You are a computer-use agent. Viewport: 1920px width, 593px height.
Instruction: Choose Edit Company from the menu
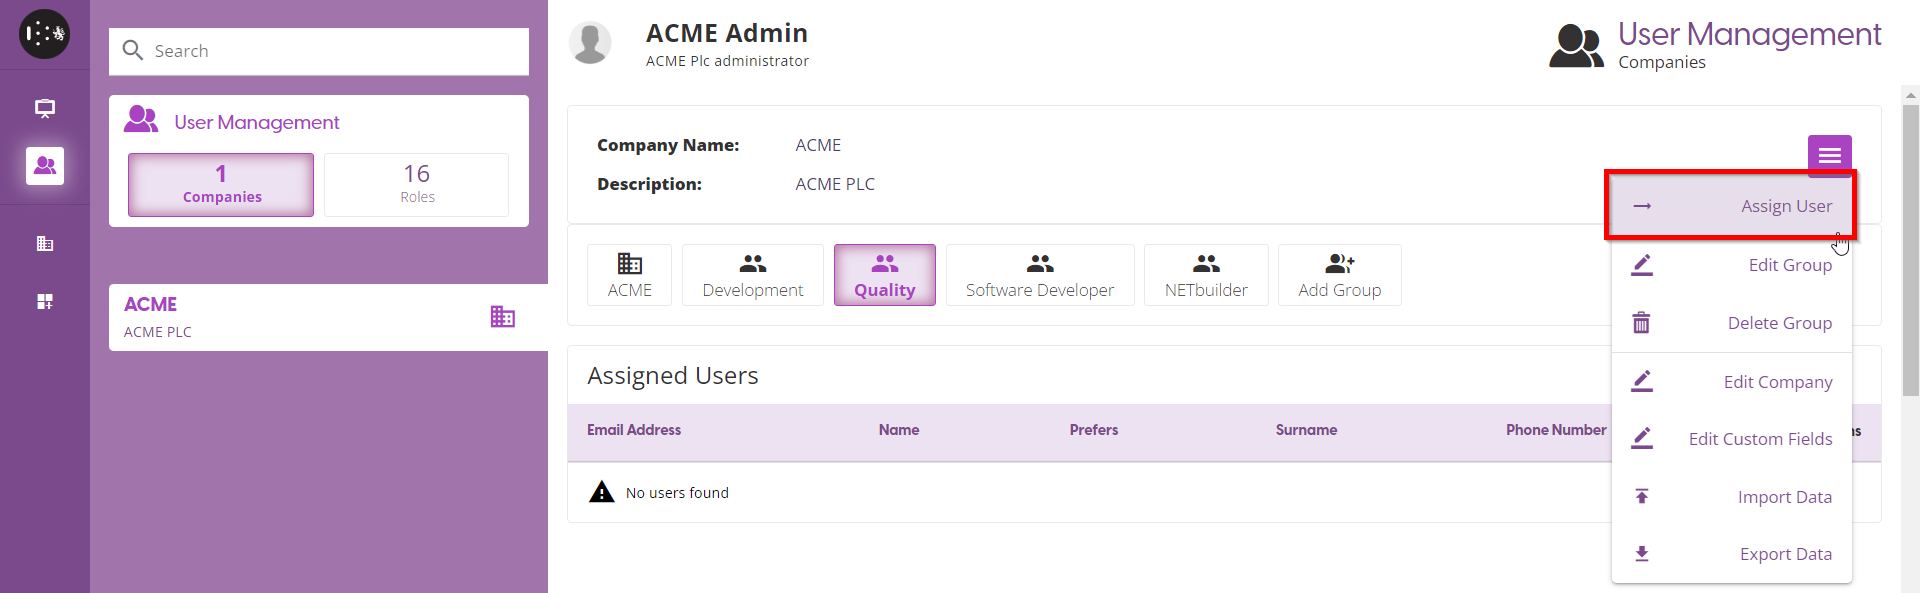pyautogui.click(x=1731, y=382)
